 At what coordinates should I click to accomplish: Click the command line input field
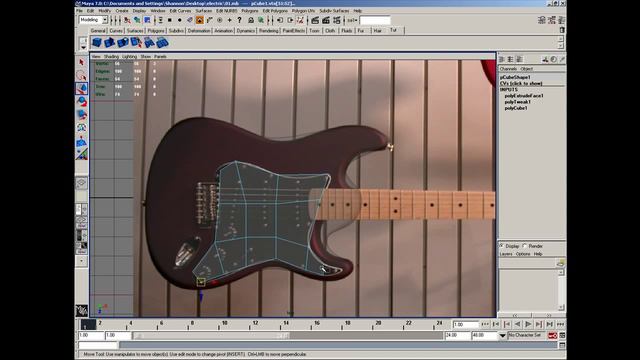(98, 345)
